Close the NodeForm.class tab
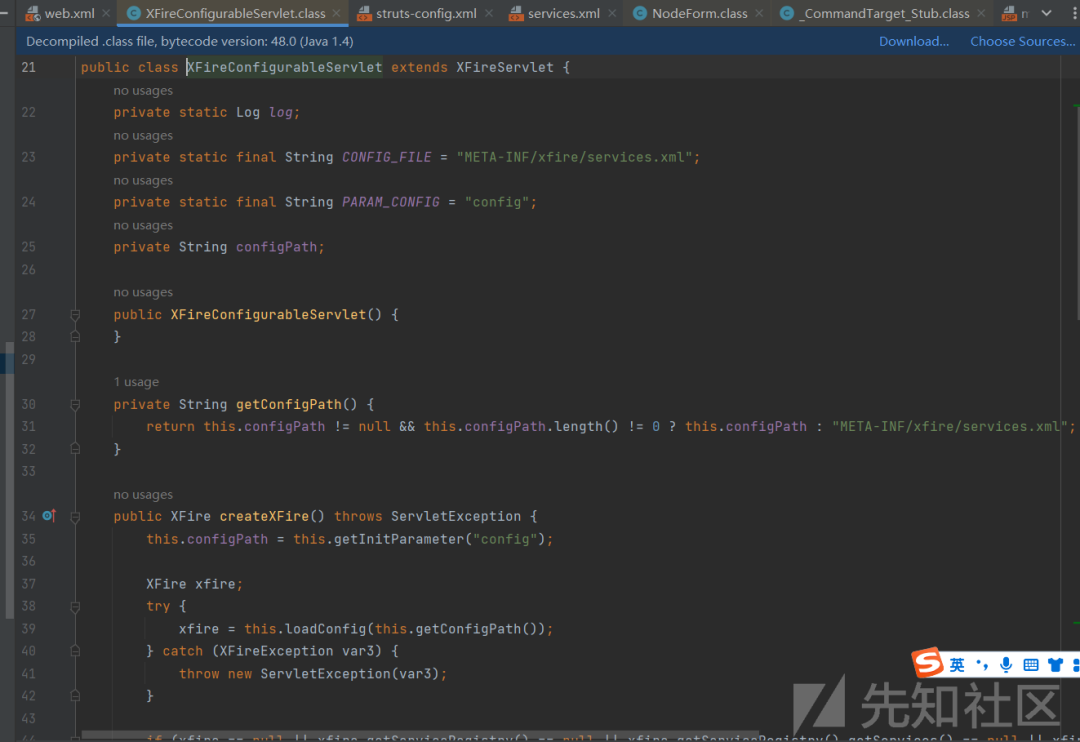 (759, 13)
